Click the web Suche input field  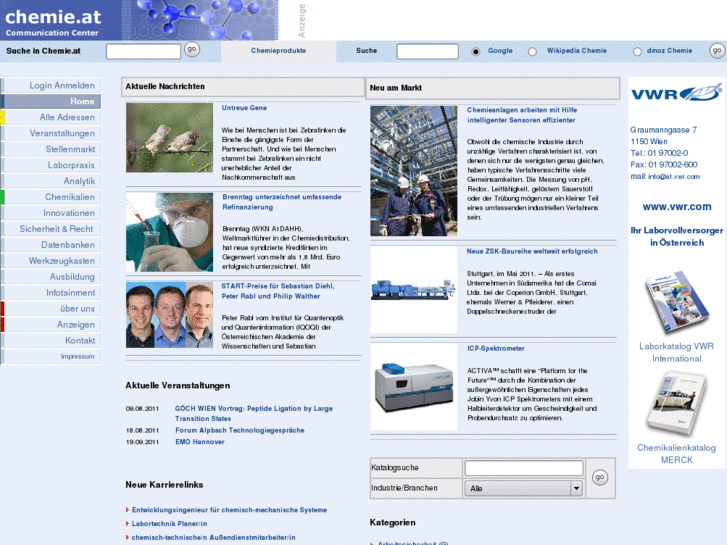tap(427, 51)
